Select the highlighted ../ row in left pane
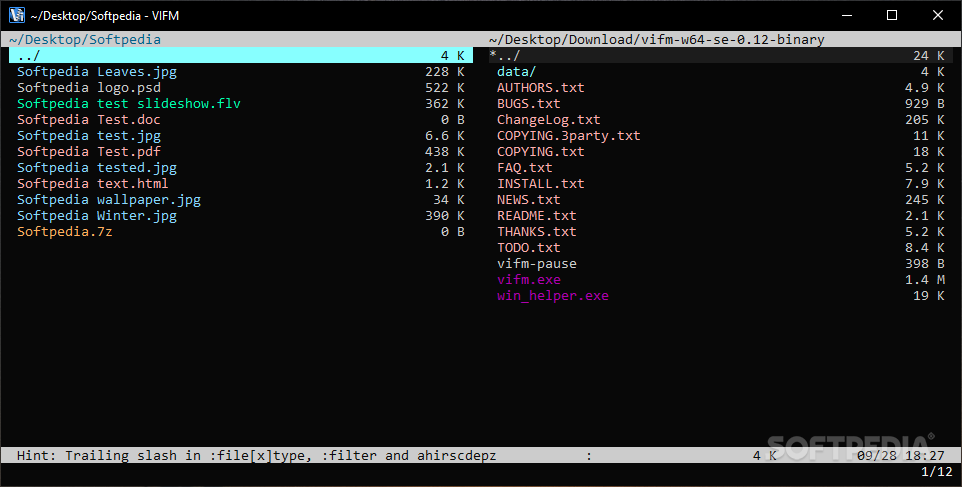Image resolution: width=962 pixels, height=487 pixels. click(x=240, y=56)
